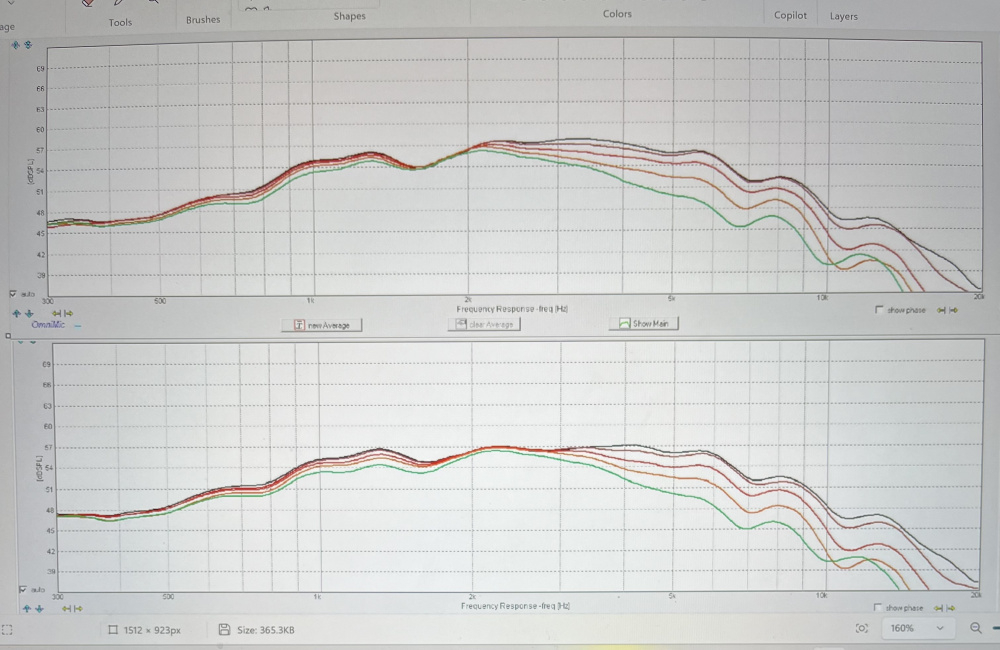Toggle auto checkbox on upper graph
1000x650 pixels.
[12, 294]
